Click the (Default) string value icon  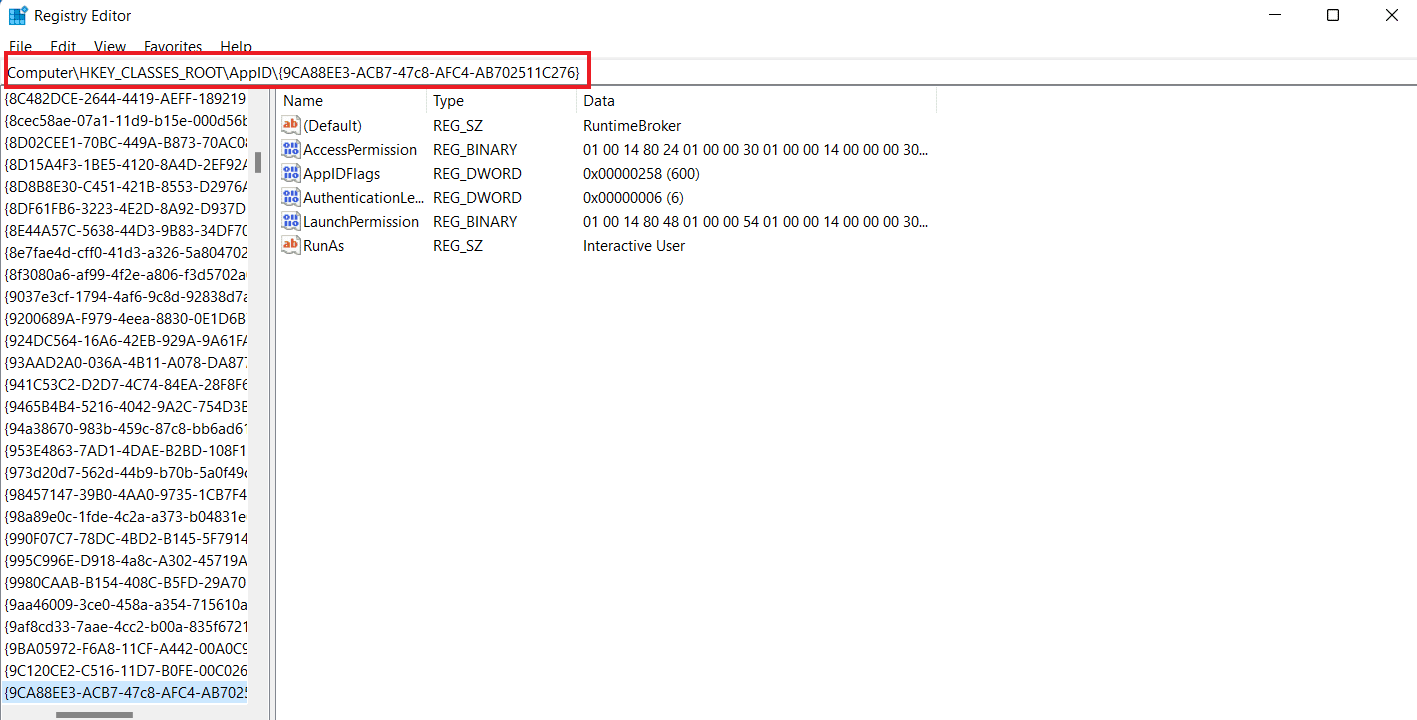(x=291, y=125)
